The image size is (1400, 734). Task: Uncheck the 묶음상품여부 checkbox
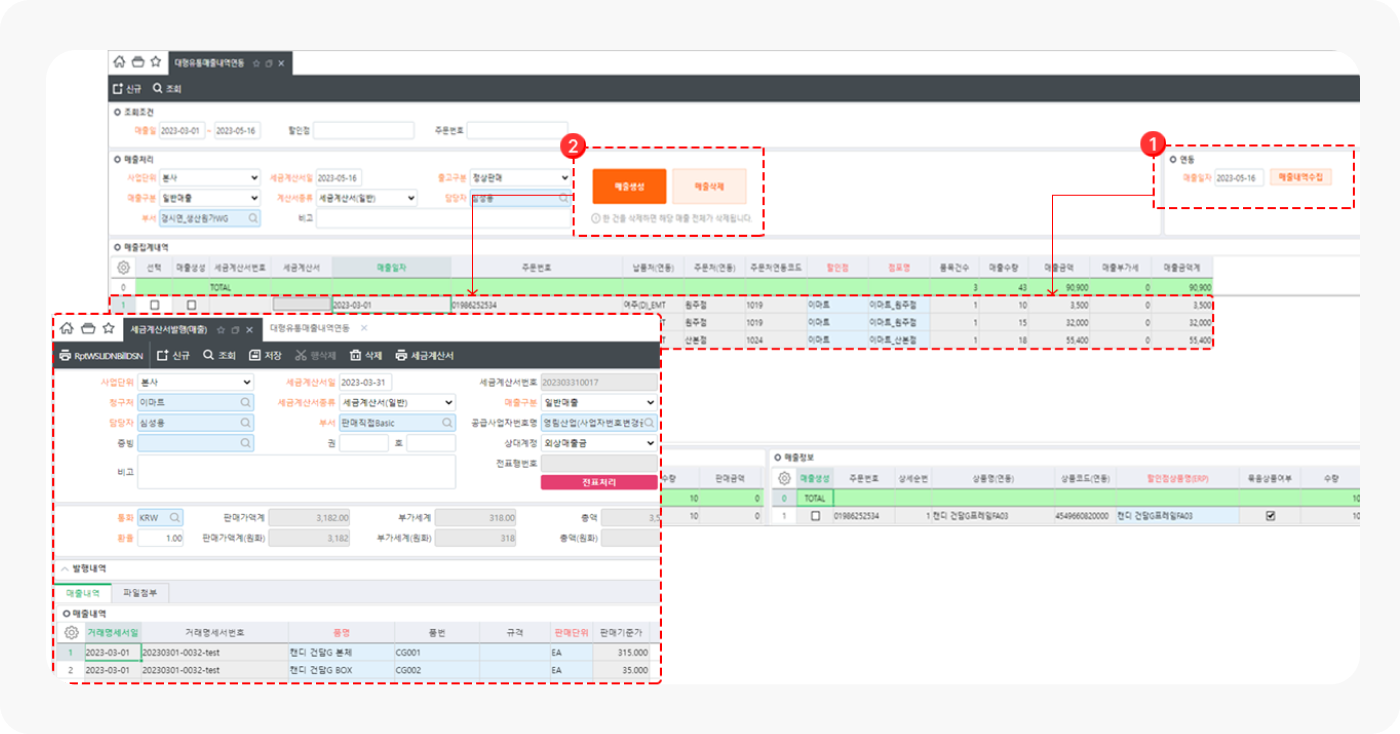click(1270, 516)
